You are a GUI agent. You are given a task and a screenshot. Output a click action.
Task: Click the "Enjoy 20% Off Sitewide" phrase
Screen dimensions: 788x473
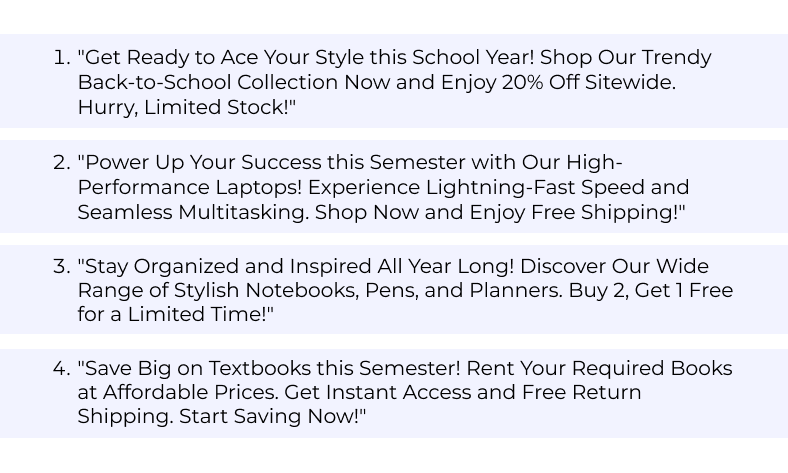[x=557, y=82]
